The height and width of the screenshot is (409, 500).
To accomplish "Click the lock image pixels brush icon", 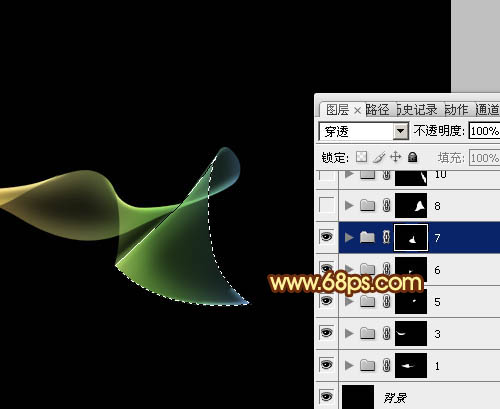I will tap(379, 157).
